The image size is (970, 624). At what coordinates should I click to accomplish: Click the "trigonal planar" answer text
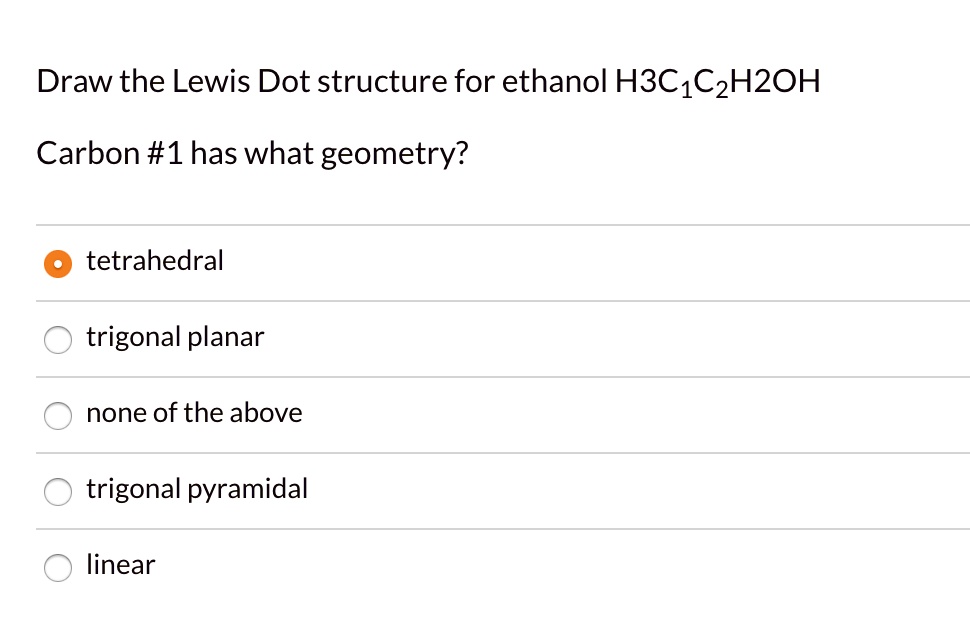point(174,337)
